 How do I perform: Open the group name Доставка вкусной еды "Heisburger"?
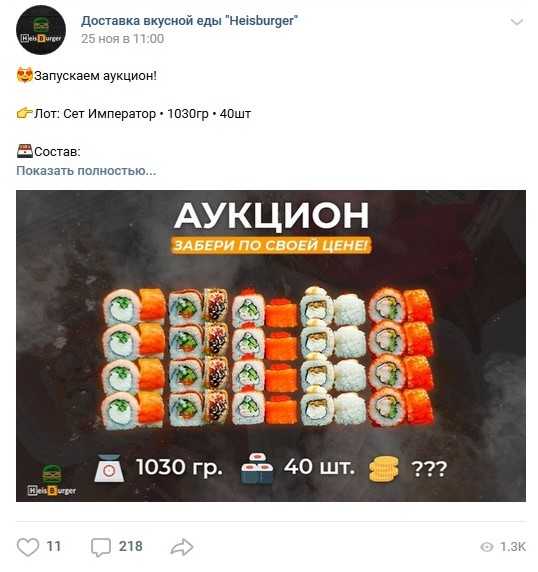point(189,21)
